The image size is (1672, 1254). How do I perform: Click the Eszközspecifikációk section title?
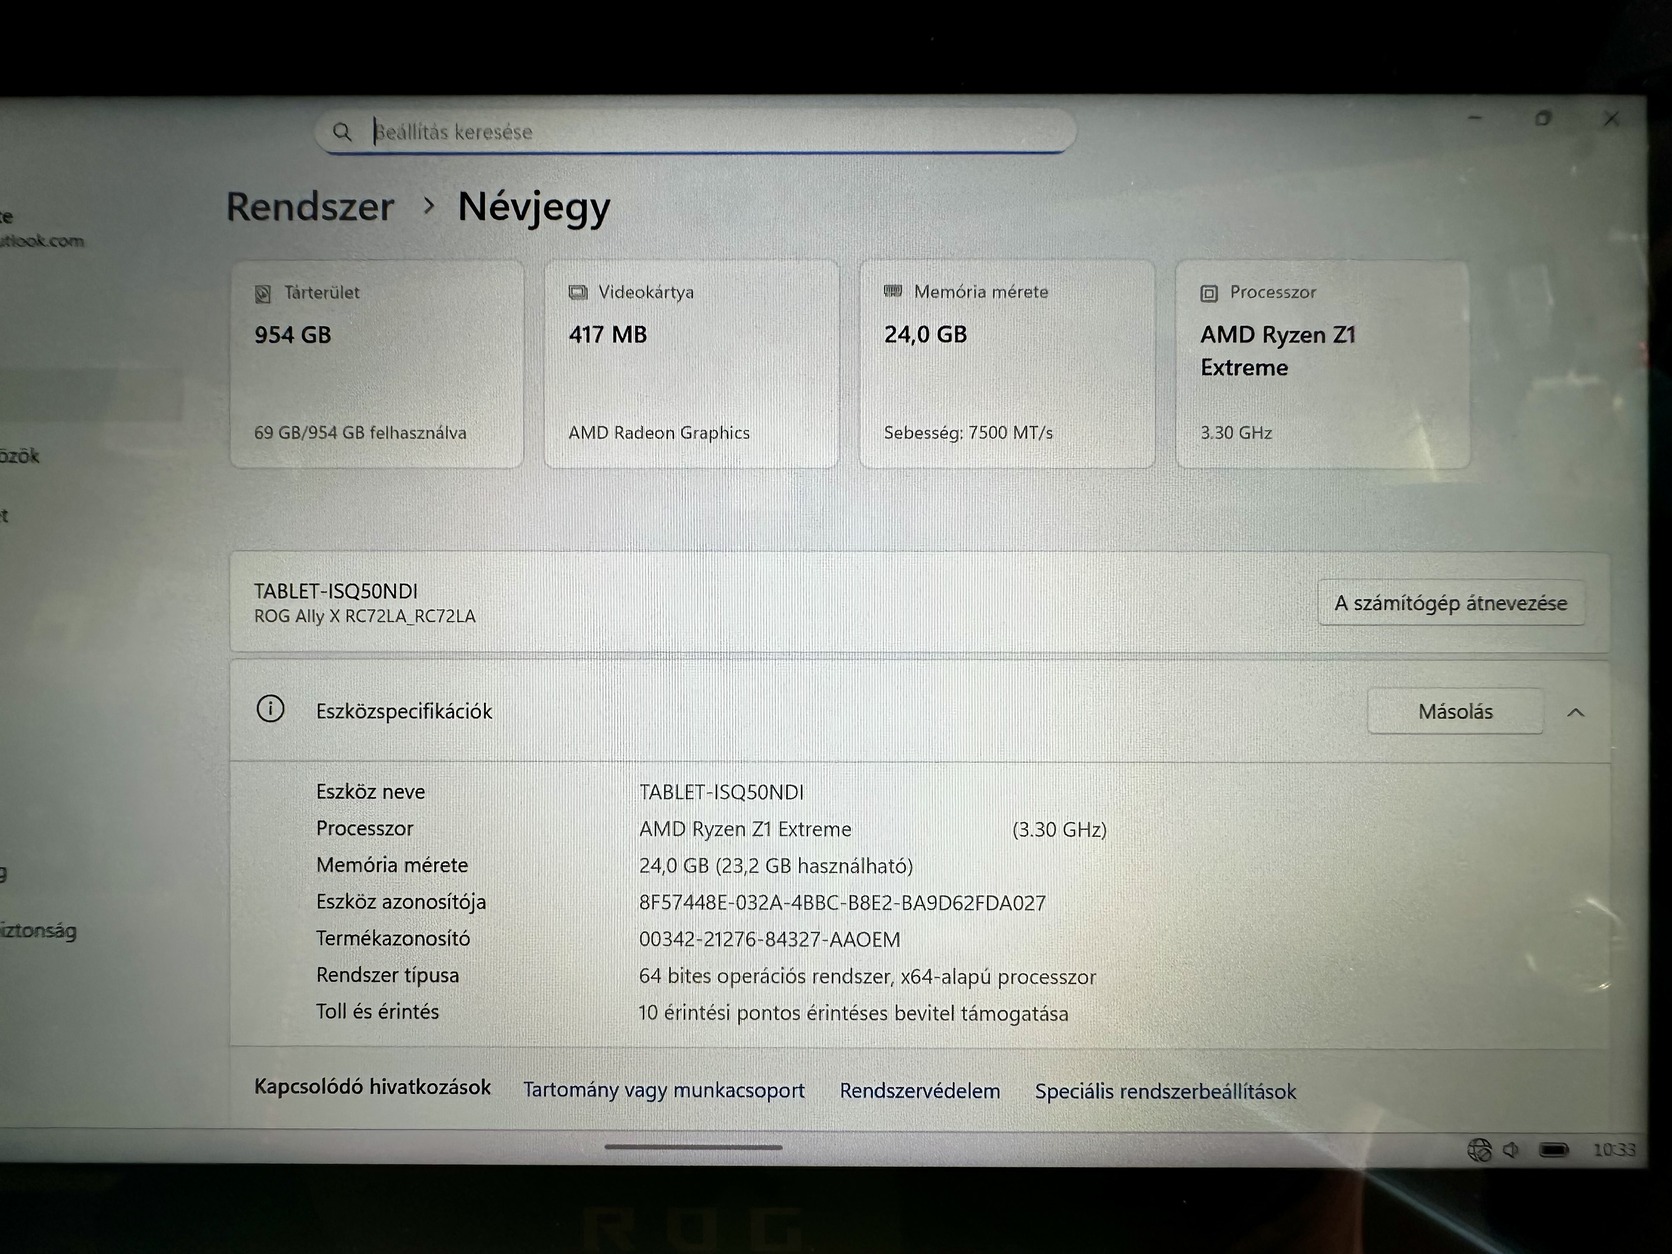pyautogui.click(x=404, y=711)
